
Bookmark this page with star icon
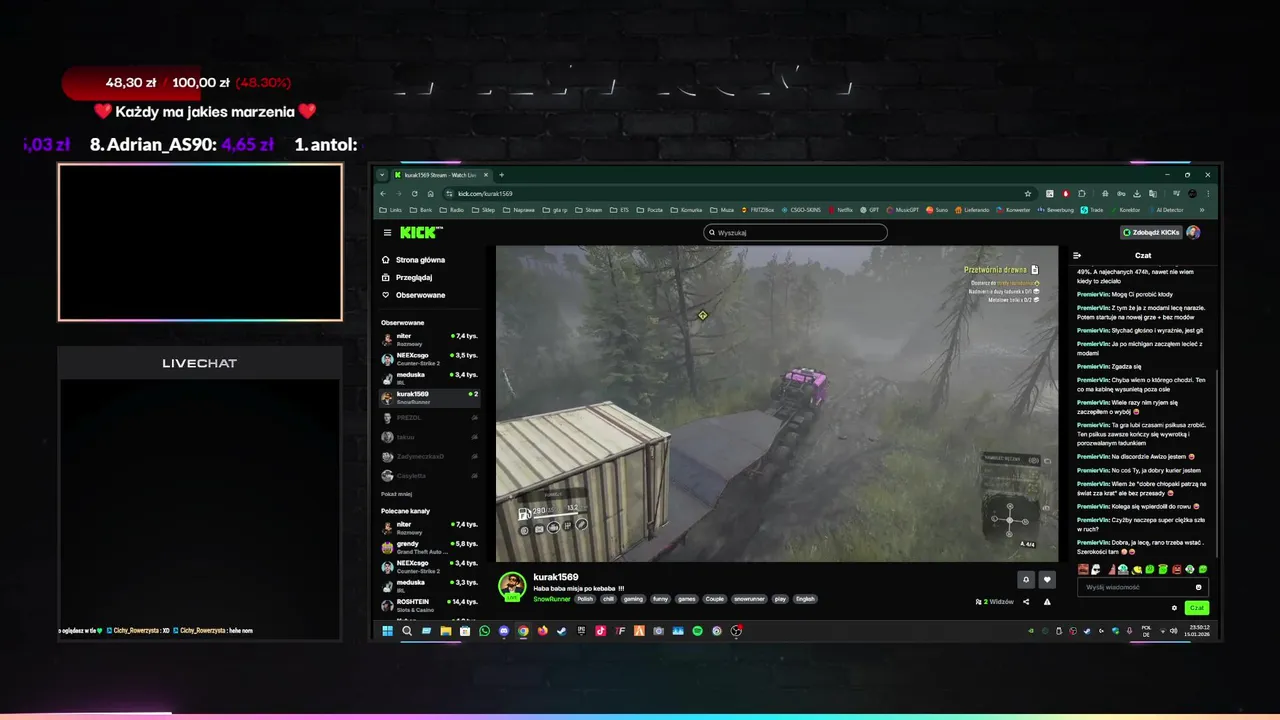click(x=1027, y=193)
